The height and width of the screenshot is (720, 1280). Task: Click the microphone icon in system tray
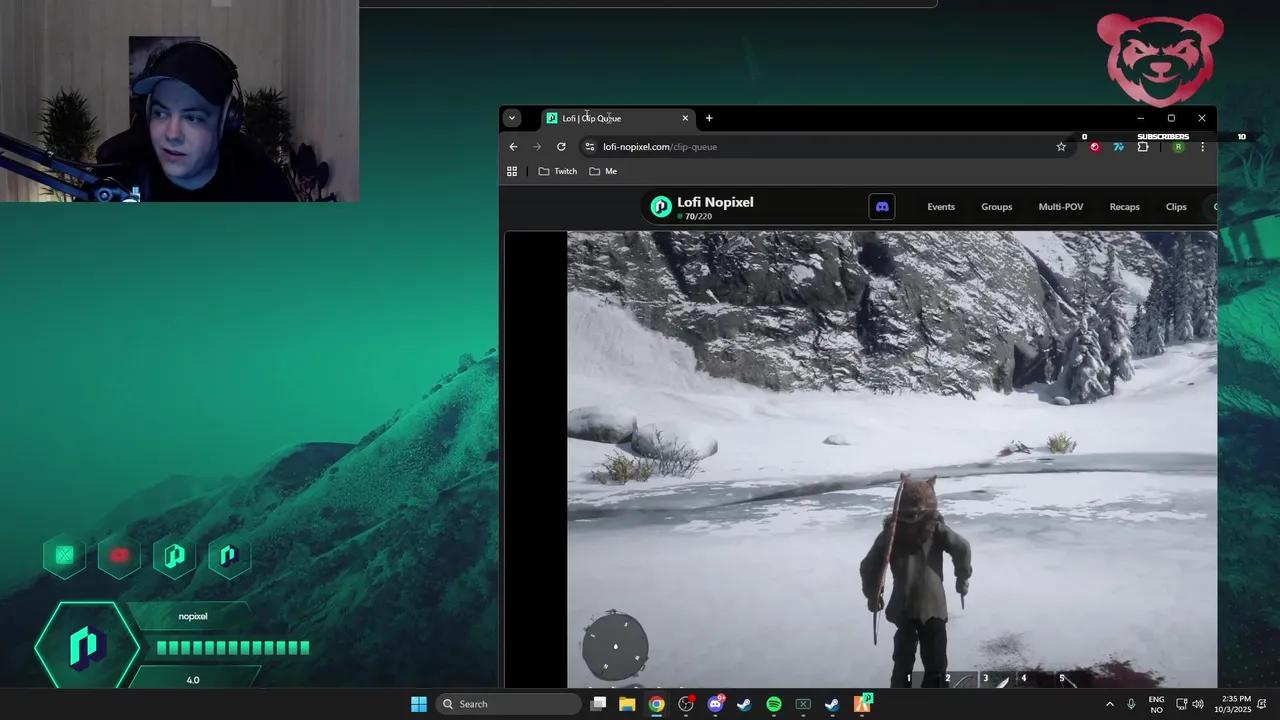(x=1131, y=704)
